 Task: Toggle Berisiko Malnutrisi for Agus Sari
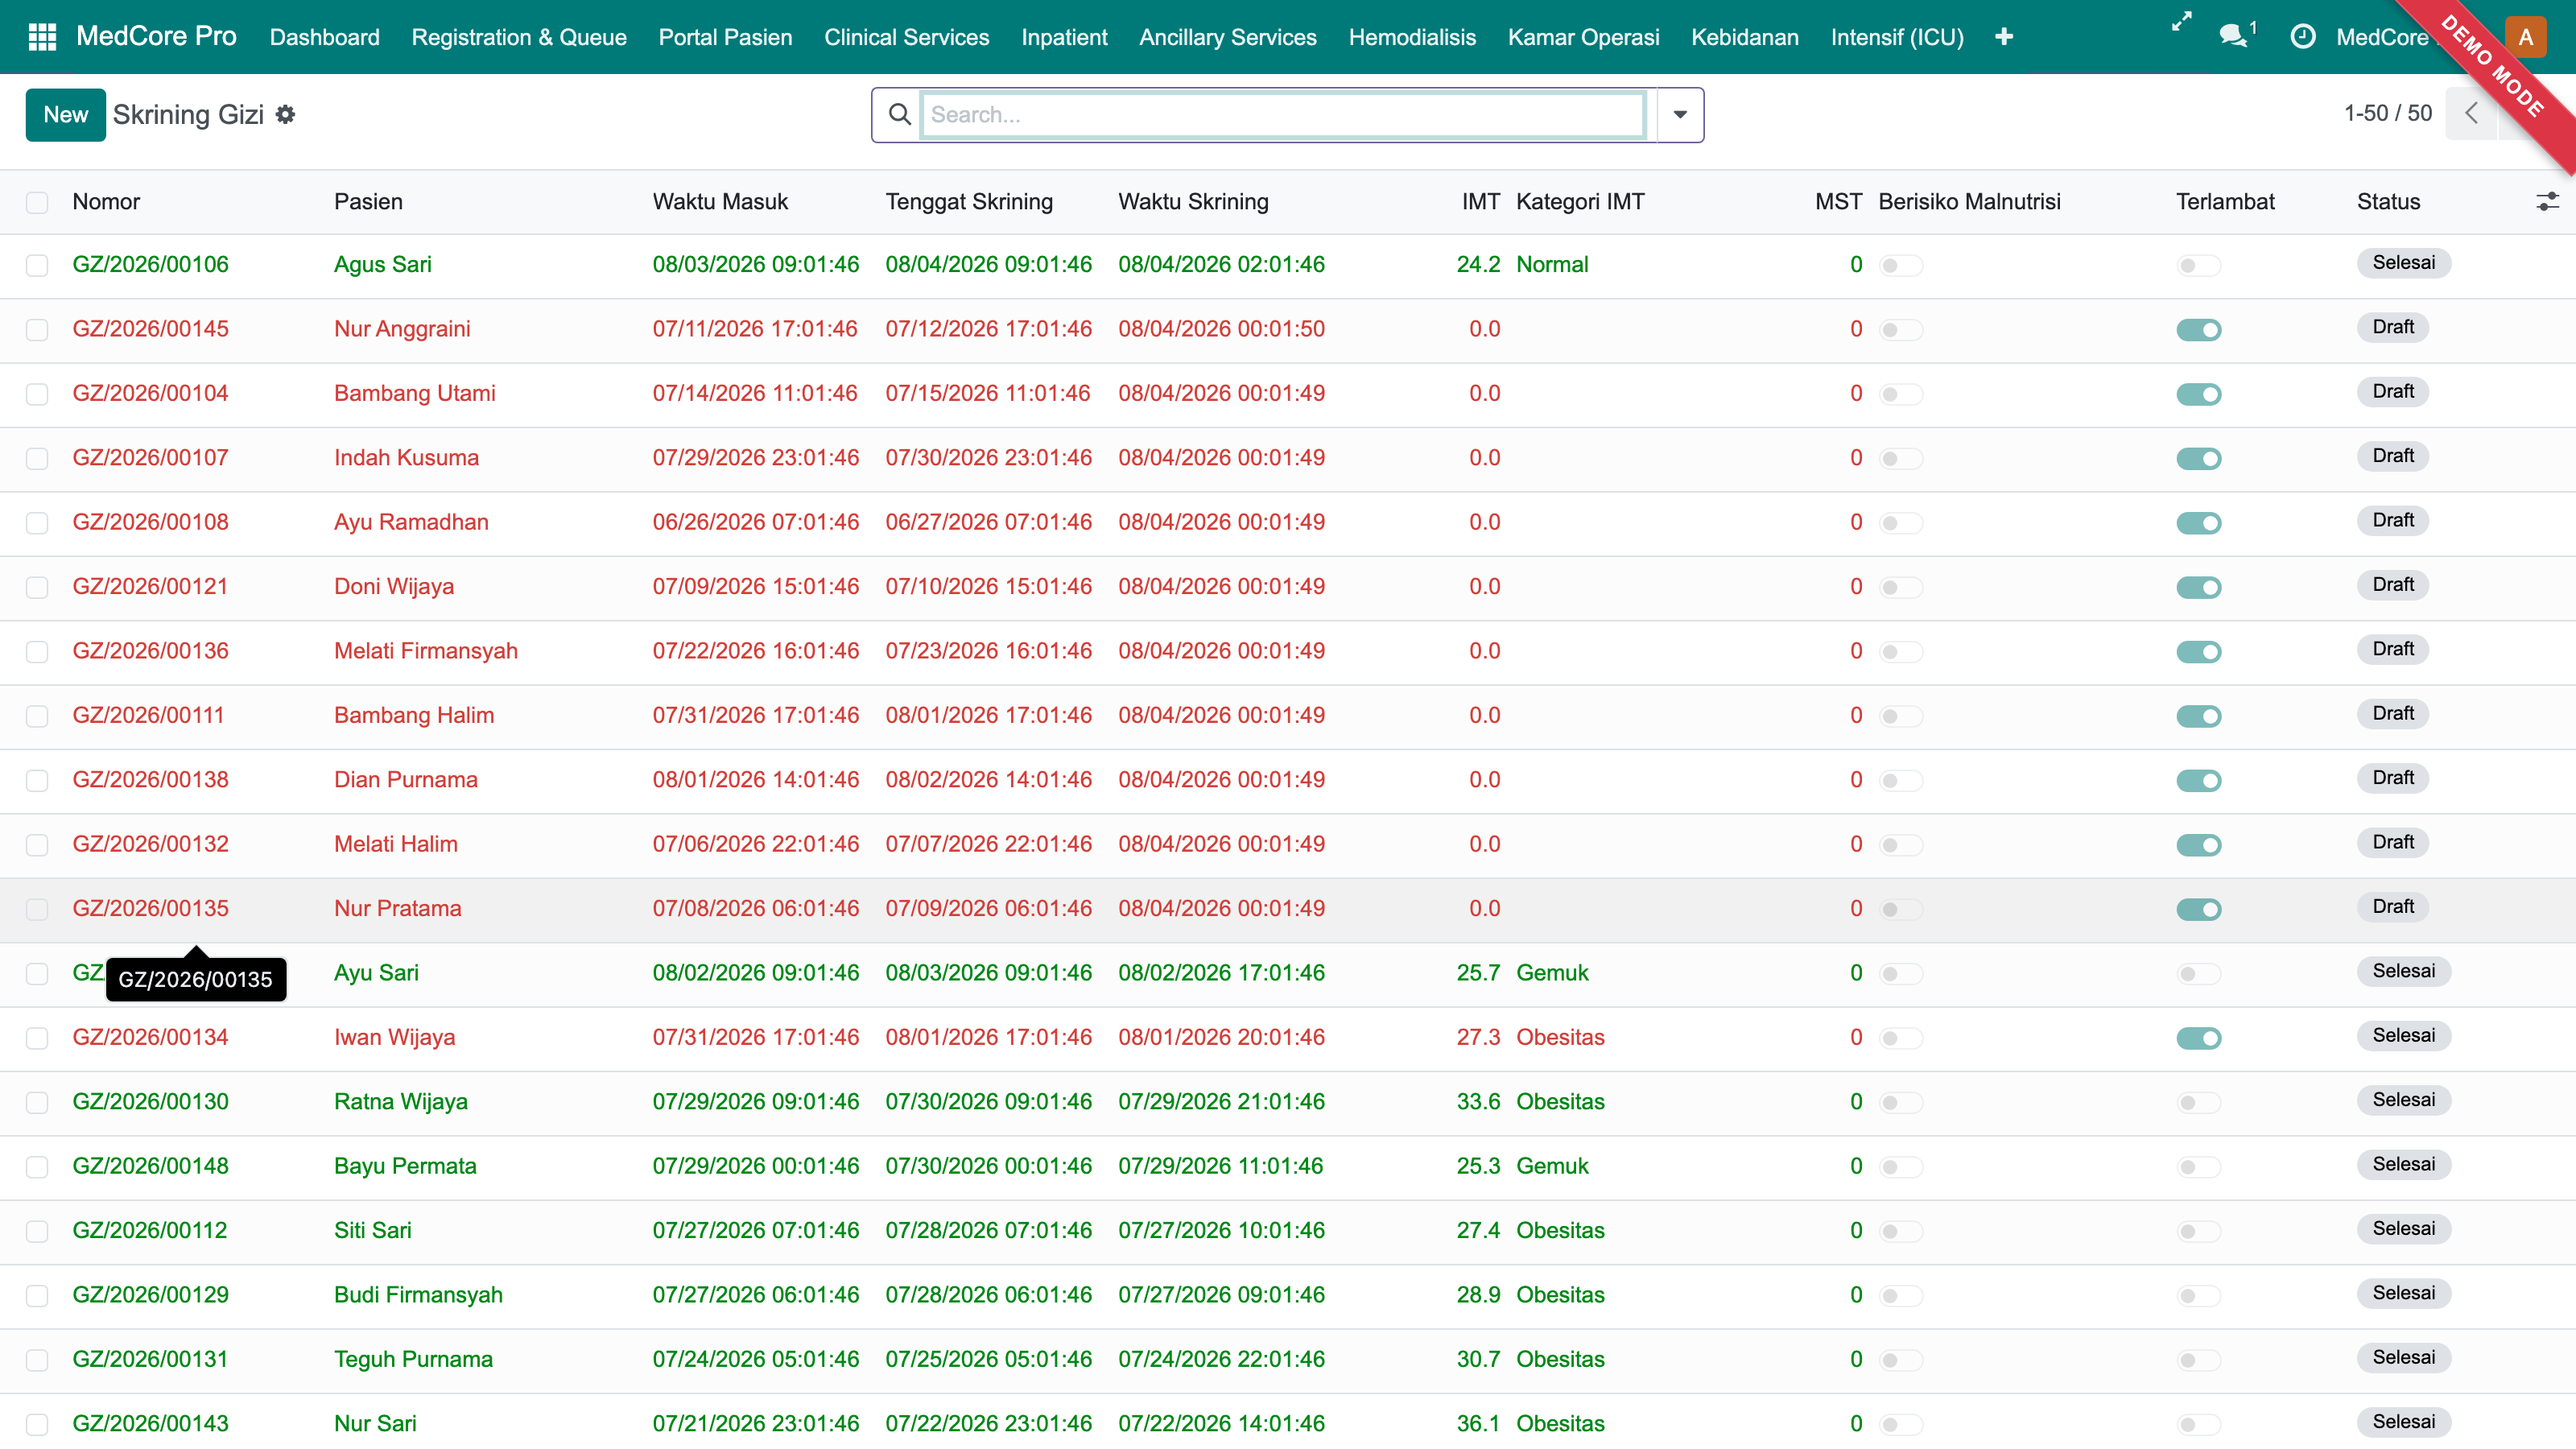tap(1900, 265)
